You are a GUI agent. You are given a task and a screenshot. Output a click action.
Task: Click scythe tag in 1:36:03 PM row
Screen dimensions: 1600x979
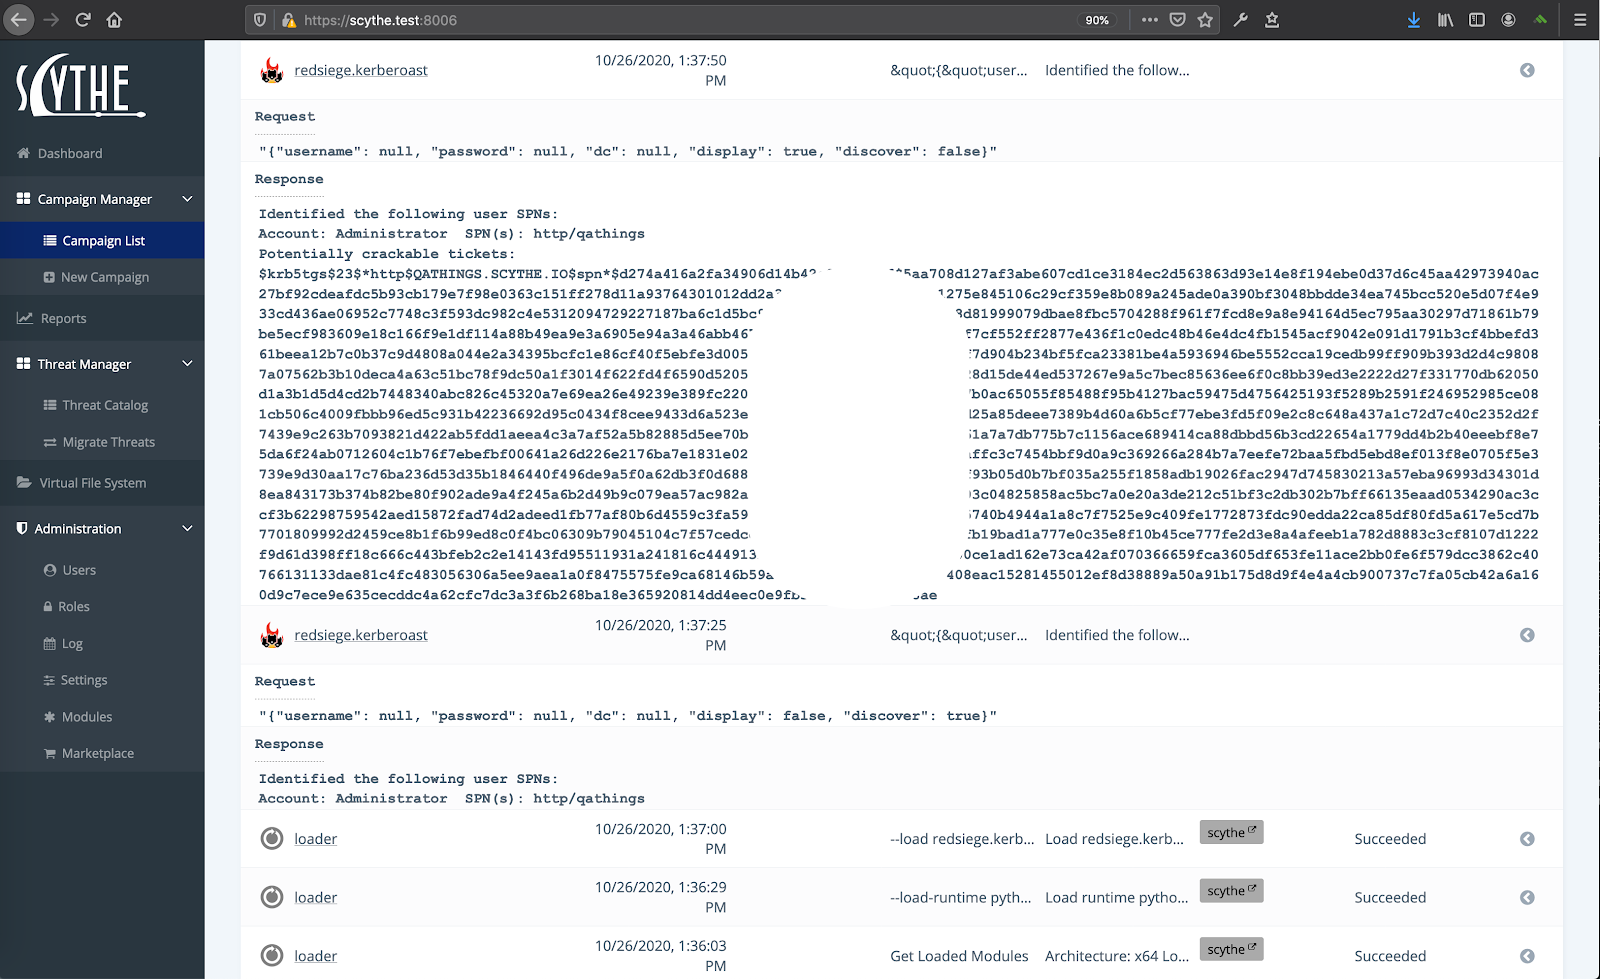click(1231, 949)
